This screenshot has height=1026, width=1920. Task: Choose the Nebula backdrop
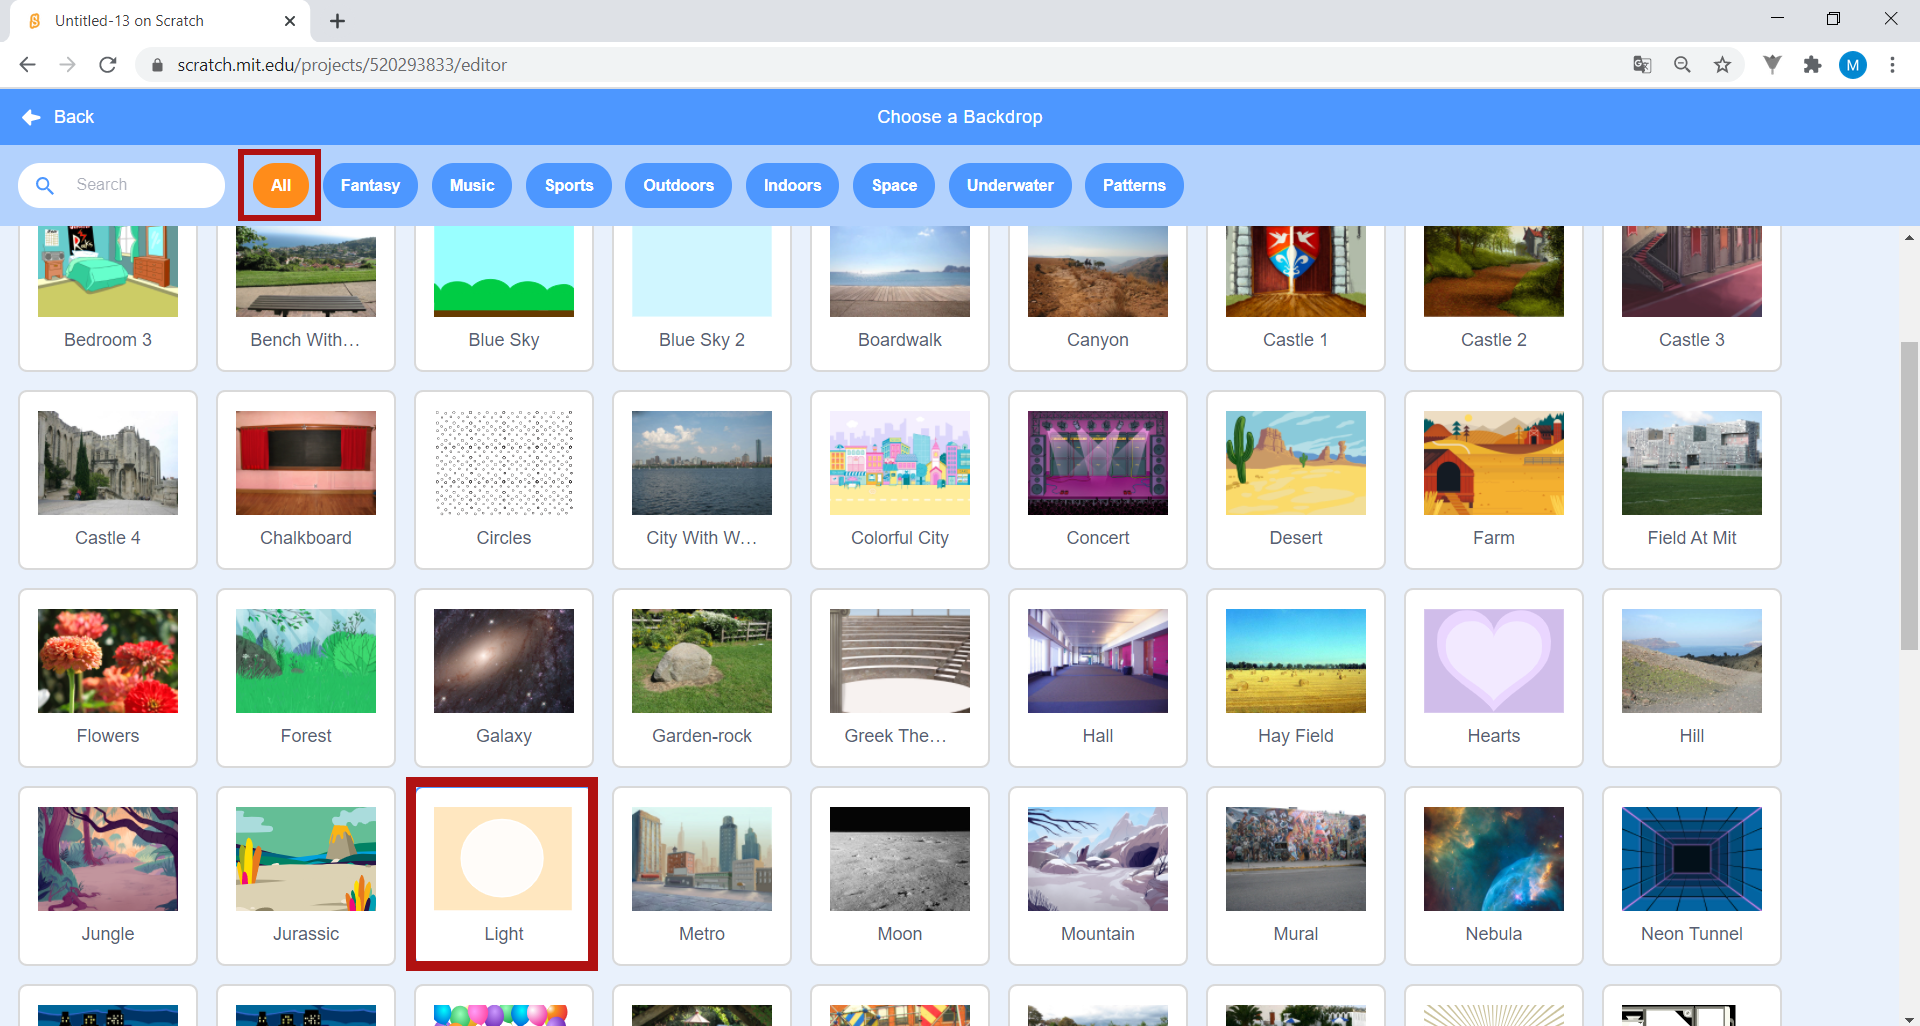(x=1494, y=876)
